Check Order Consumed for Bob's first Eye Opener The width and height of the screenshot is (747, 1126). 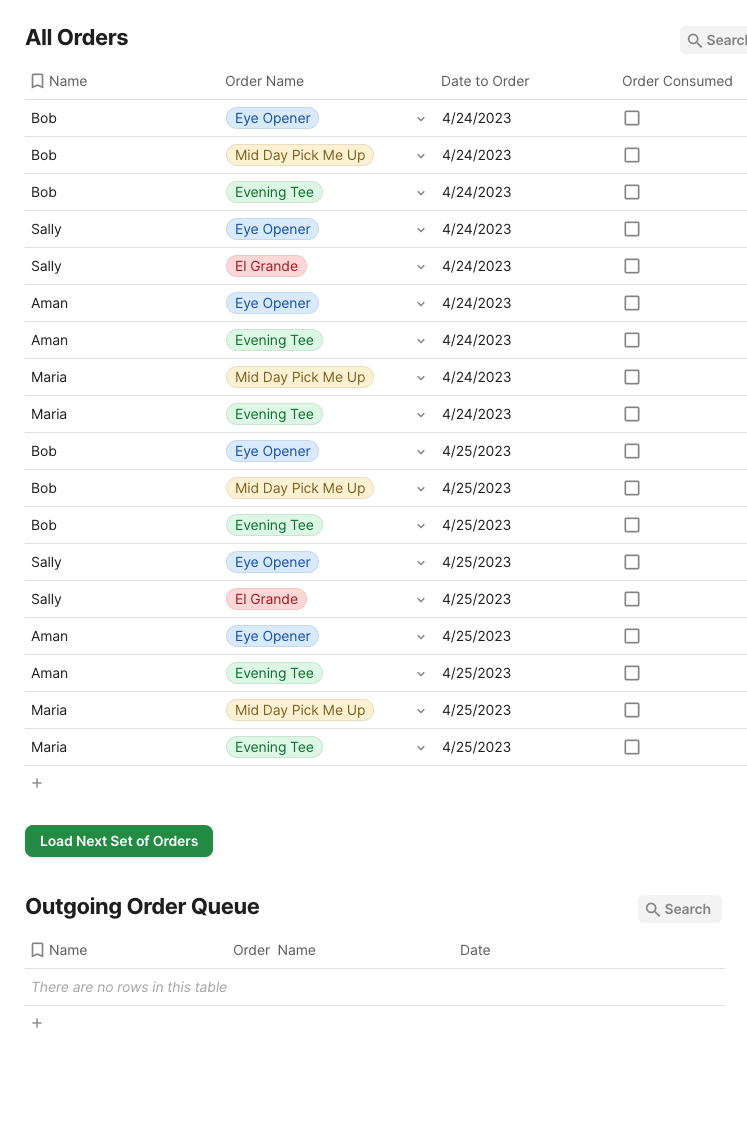point(632,118)
